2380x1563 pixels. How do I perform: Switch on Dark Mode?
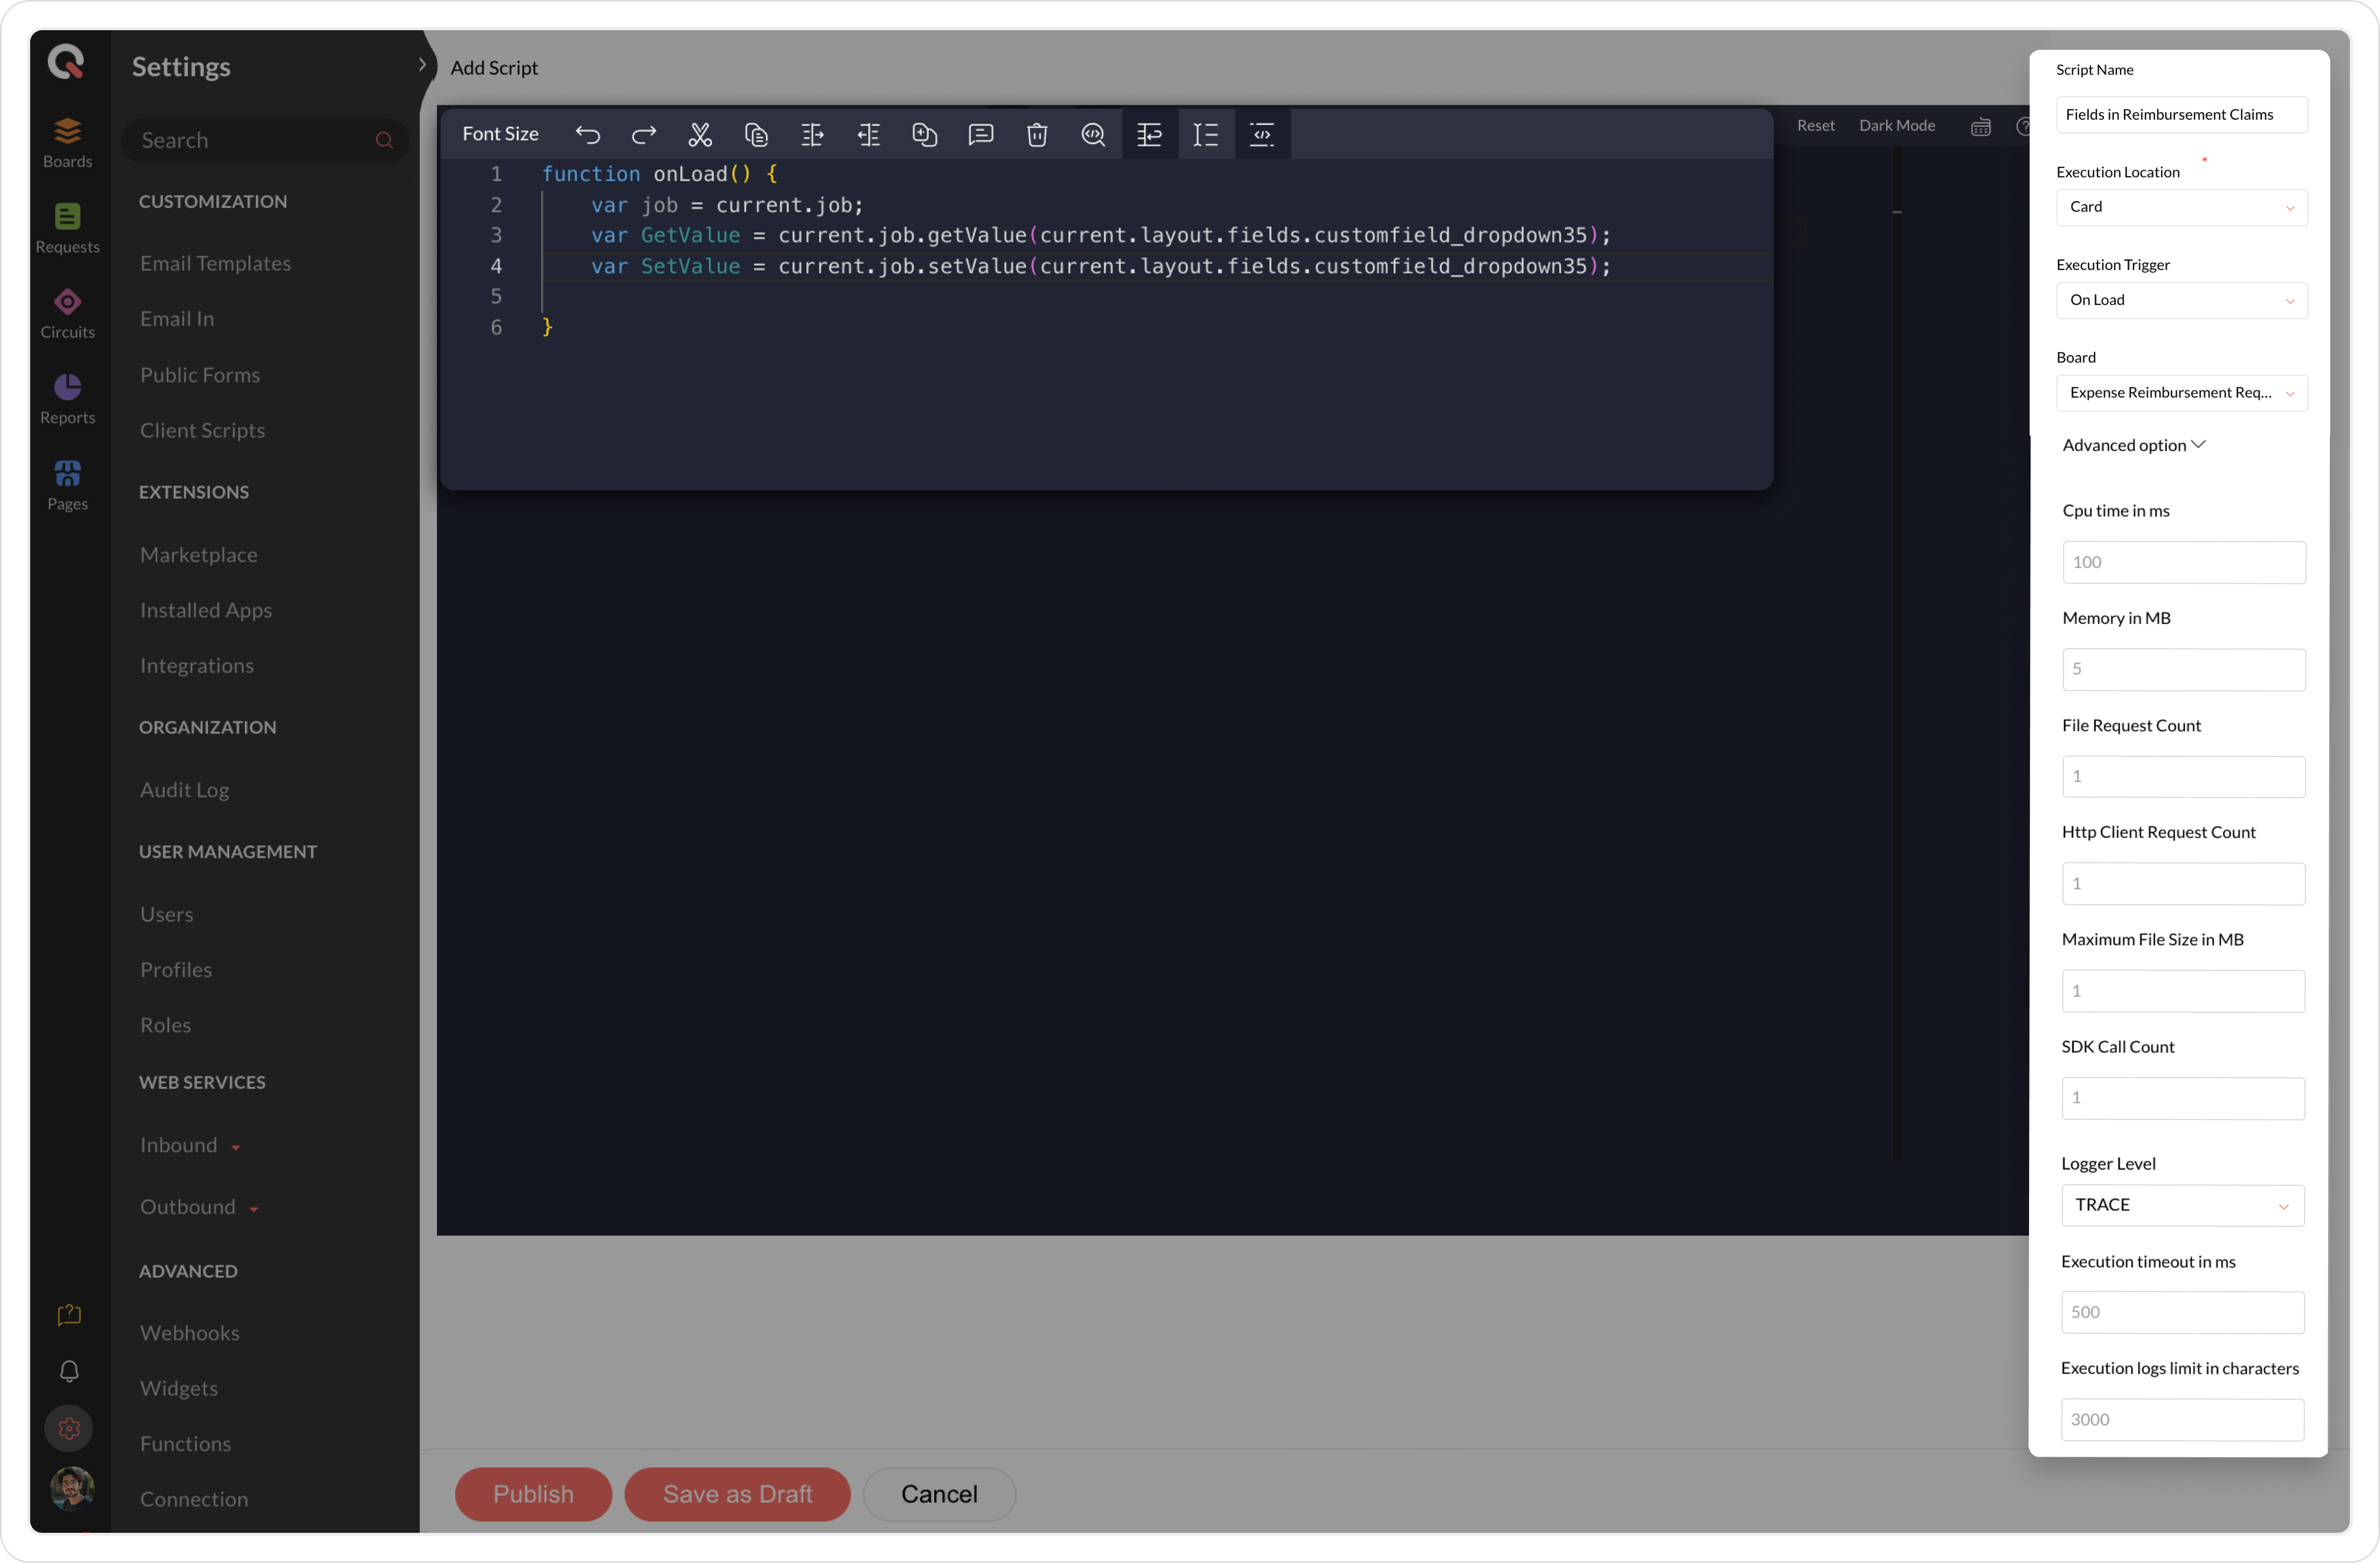1896,125
